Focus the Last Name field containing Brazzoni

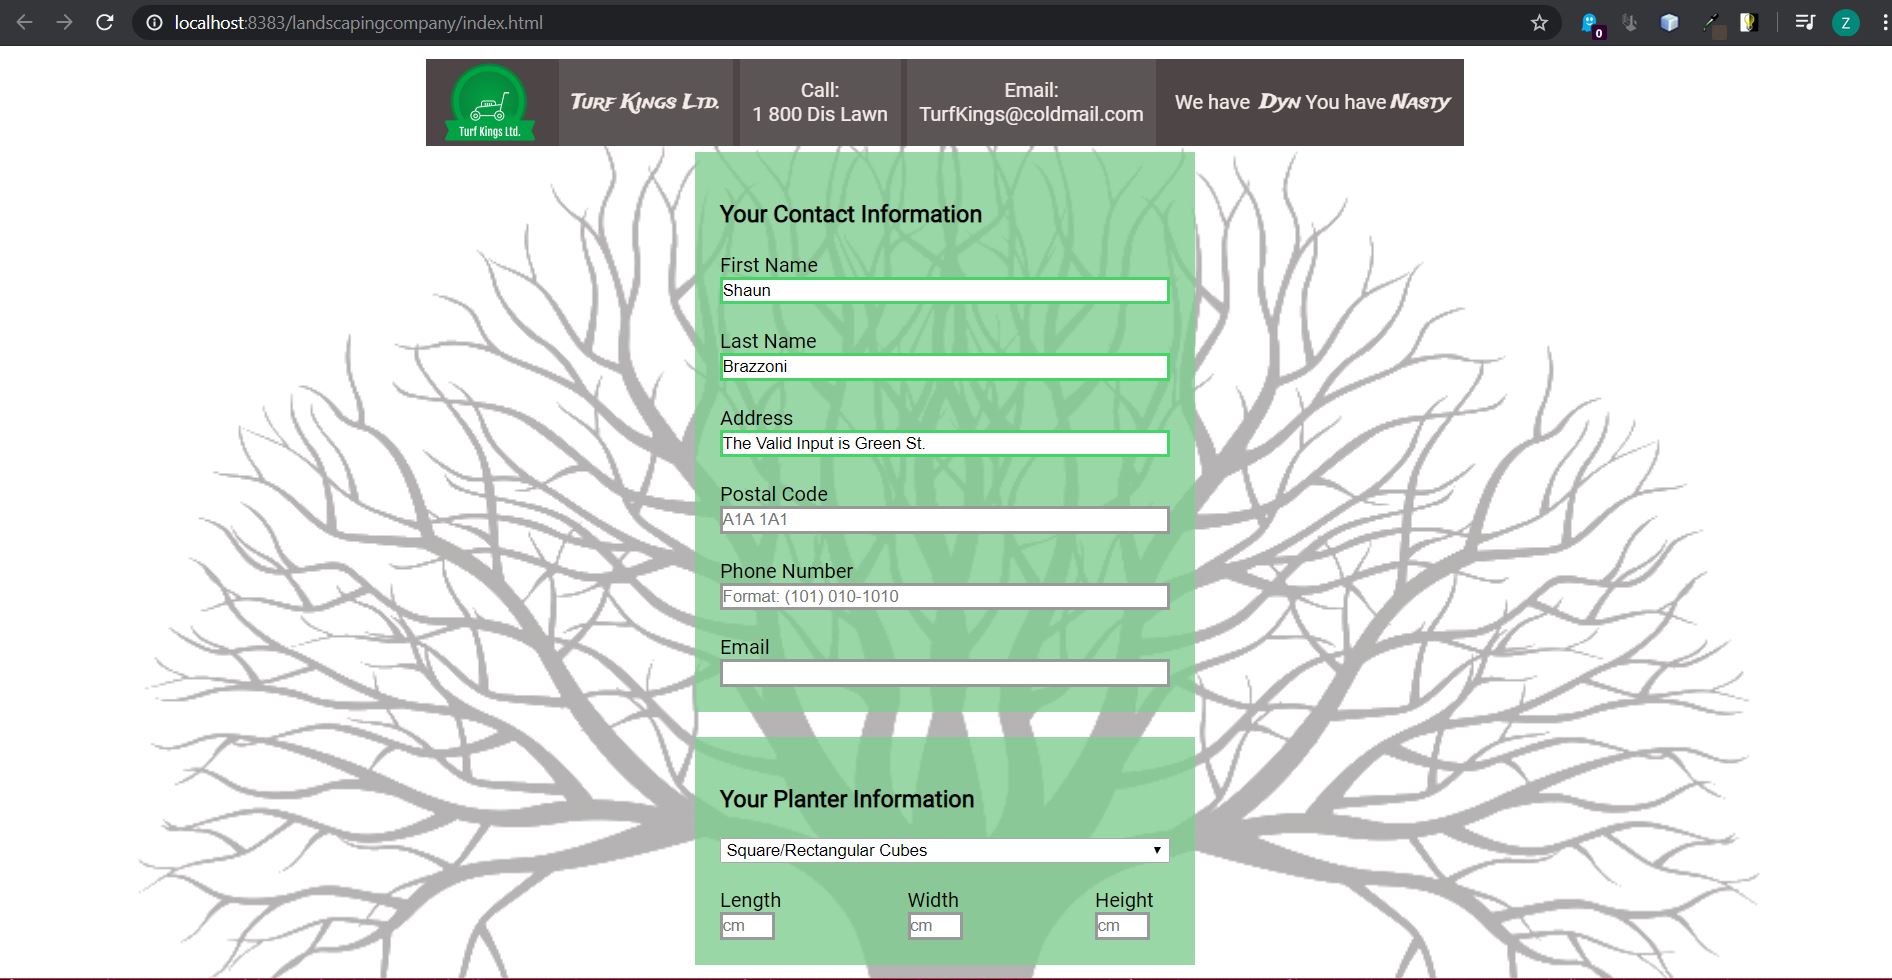coord(944,367)
